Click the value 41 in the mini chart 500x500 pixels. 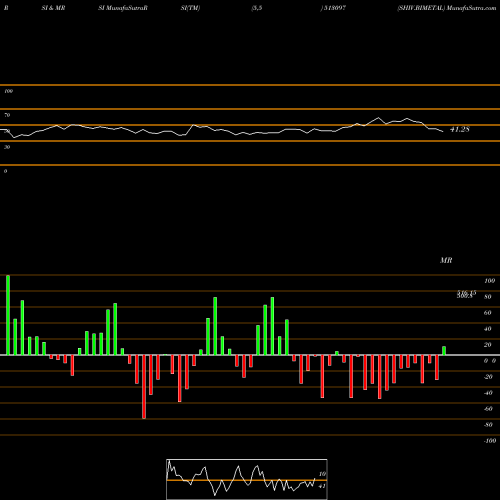point(322,486)
